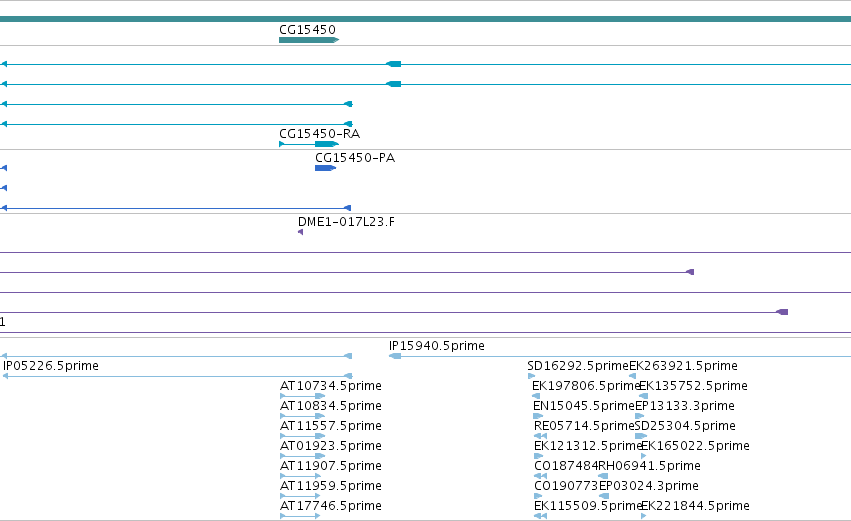851x521 pixels.
Task: Click the CG15450-RA label
Action: tap(320, 134)
